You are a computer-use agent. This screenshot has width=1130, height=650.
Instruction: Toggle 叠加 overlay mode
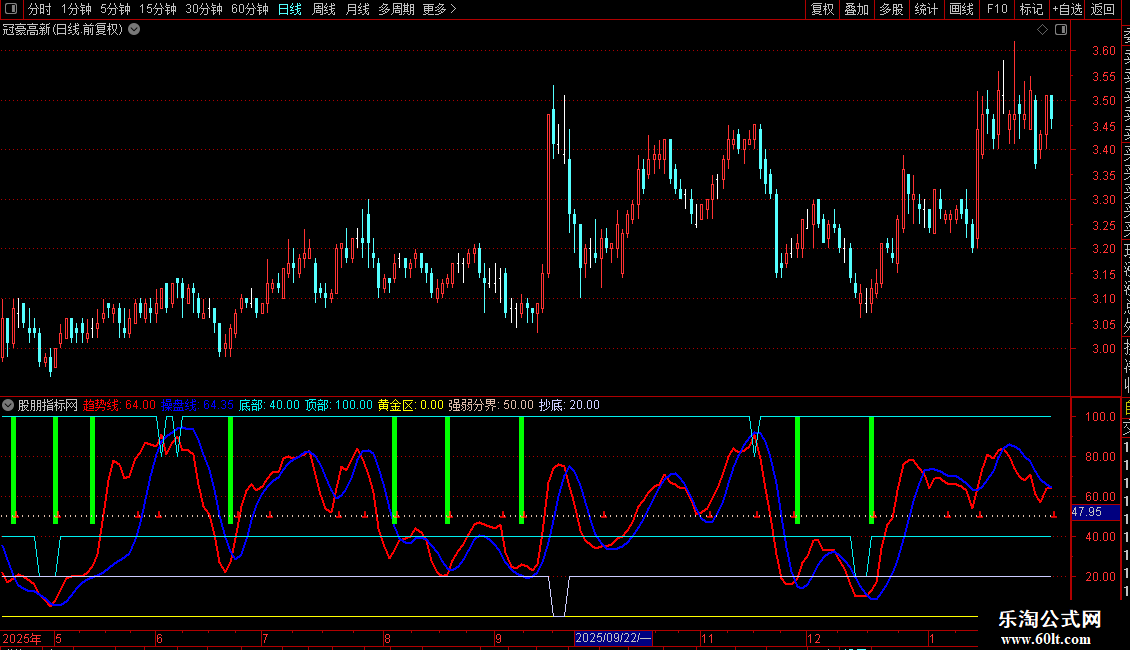856,9
